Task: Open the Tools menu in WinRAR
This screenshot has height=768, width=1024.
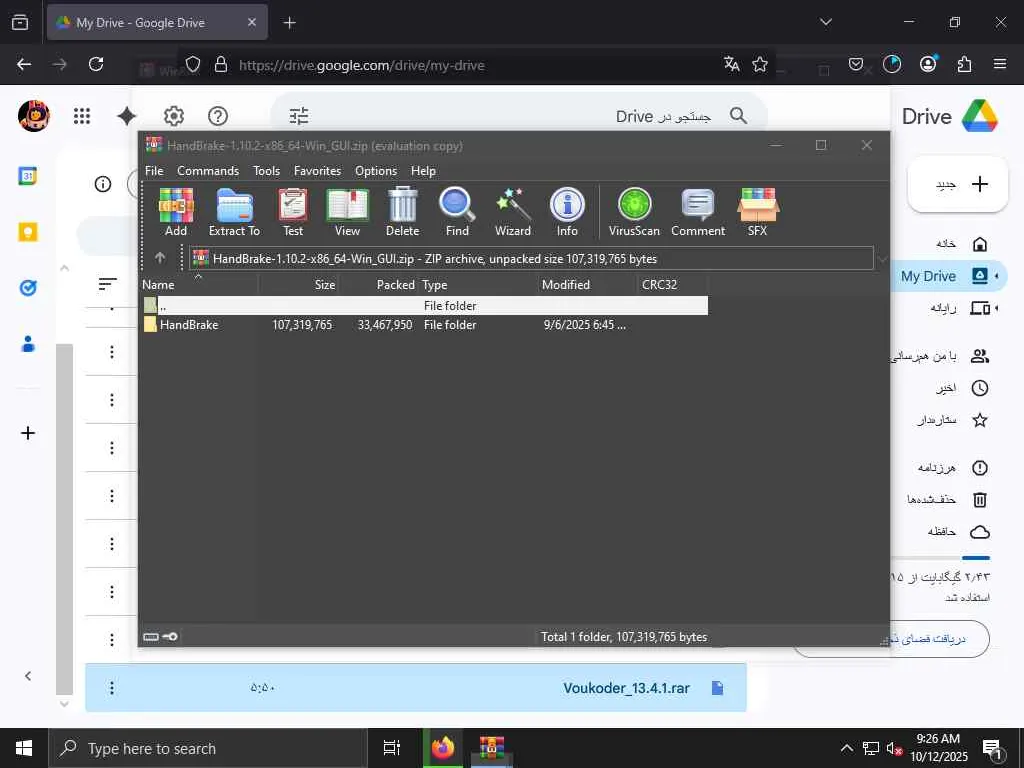Action: (266, 170)
